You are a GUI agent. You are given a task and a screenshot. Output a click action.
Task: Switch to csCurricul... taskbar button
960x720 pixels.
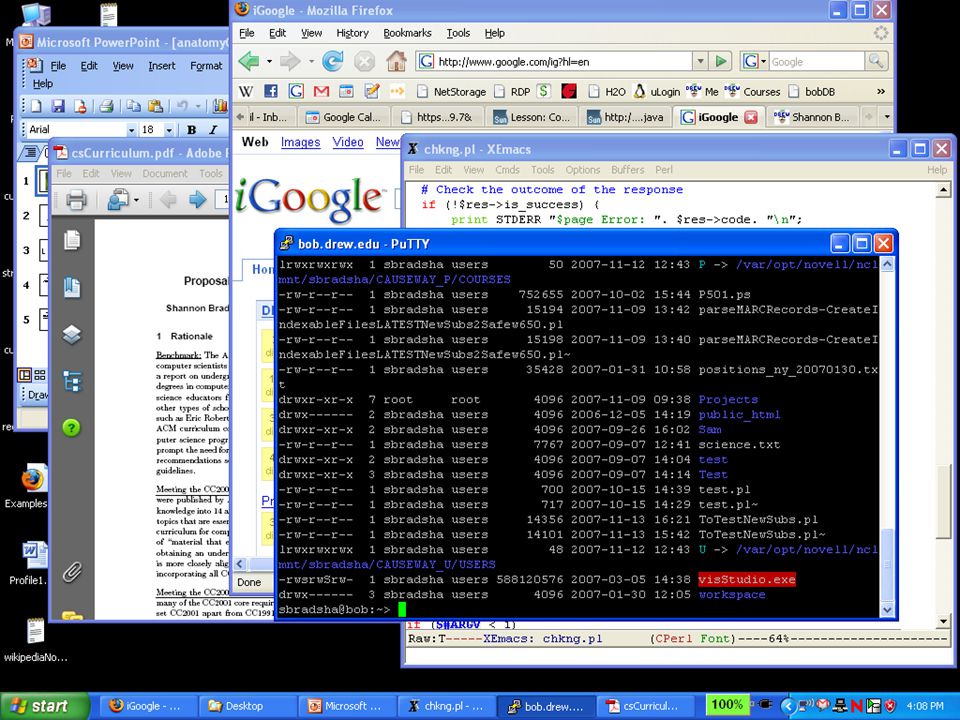647,706
